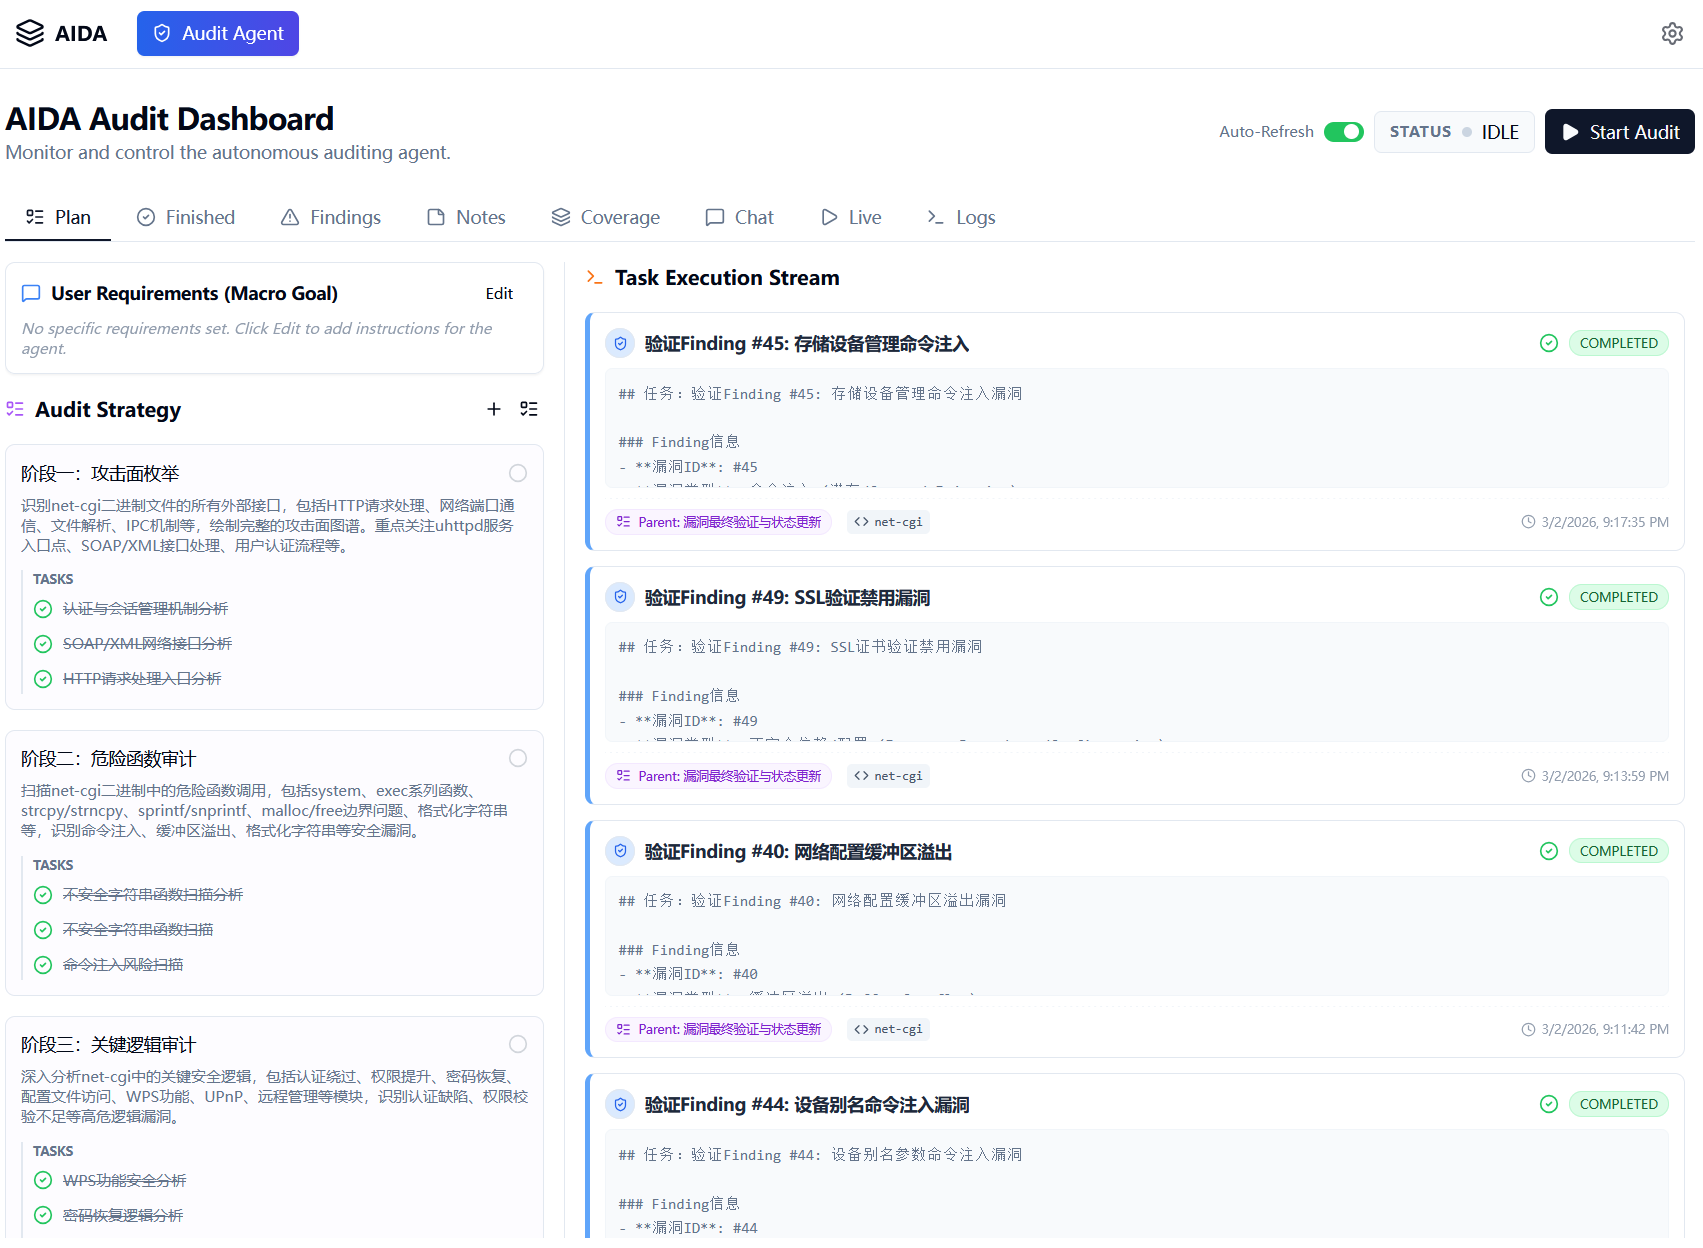The width and height of the screenshot is (1703, 1248).
Task: Toggle completed check for WPS功能安全分析
Action: point(43,1180)
